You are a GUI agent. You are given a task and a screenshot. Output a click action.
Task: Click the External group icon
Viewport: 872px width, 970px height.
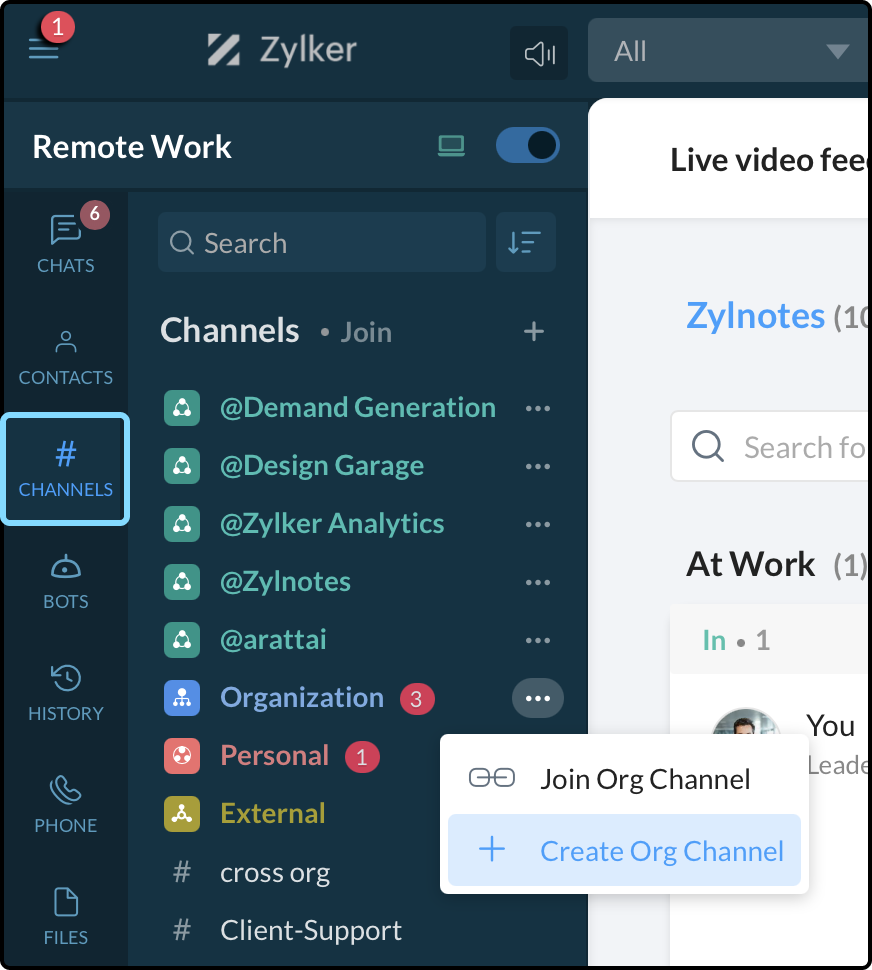click(x=182, y=813)
